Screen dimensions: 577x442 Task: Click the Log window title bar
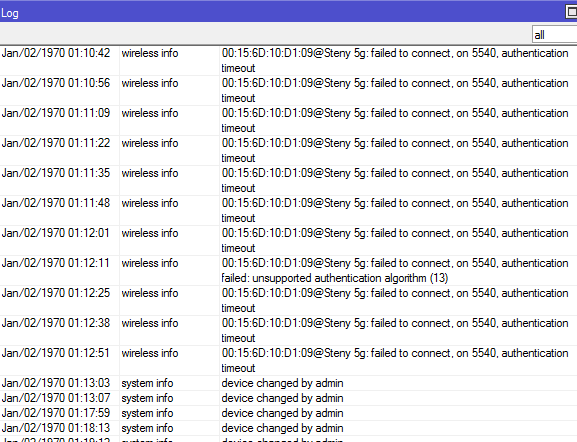pos(280,12)
